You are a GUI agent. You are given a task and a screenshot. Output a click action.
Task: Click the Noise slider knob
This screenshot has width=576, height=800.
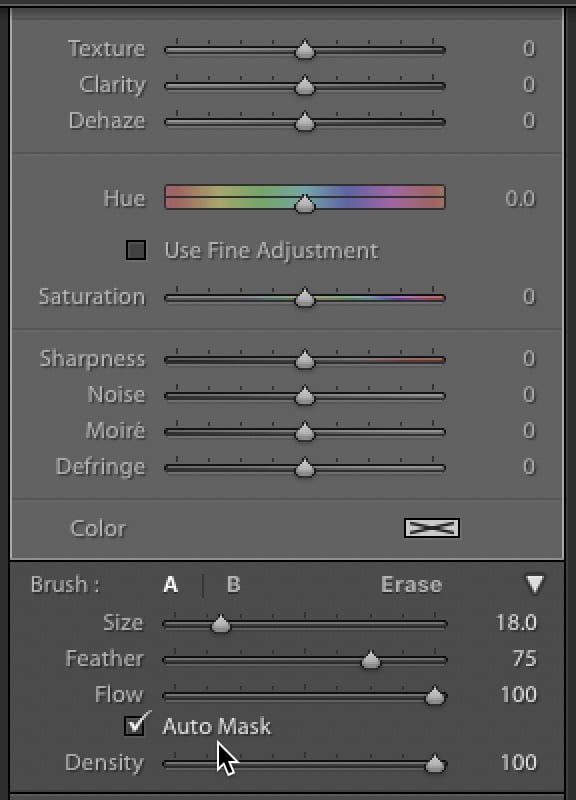coord(305,396)
